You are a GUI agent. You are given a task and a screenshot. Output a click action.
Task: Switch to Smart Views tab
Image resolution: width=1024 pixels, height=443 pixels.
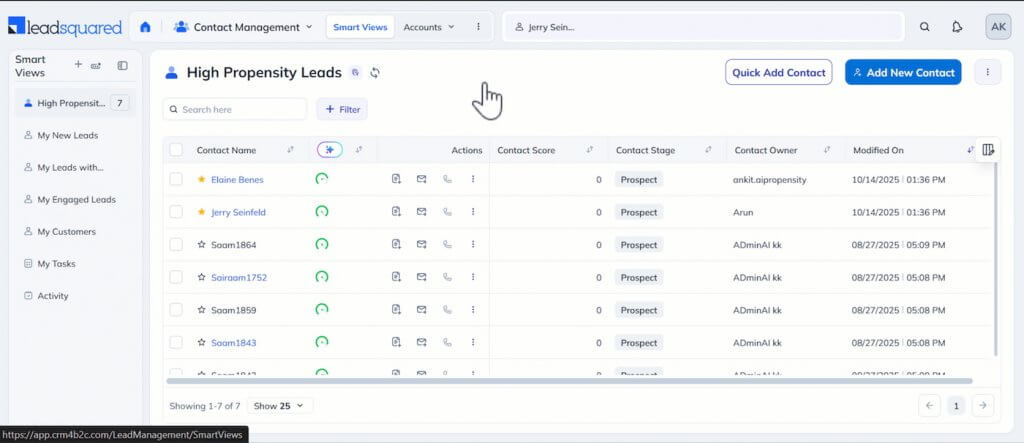tap(360, 27)
